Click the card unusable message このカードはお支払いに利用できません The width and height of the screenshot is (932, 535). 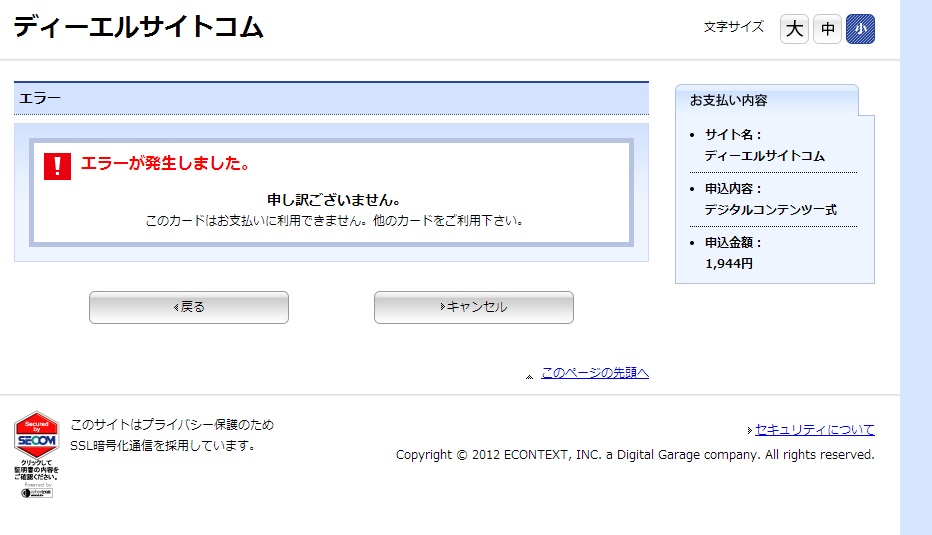[334, 221]
